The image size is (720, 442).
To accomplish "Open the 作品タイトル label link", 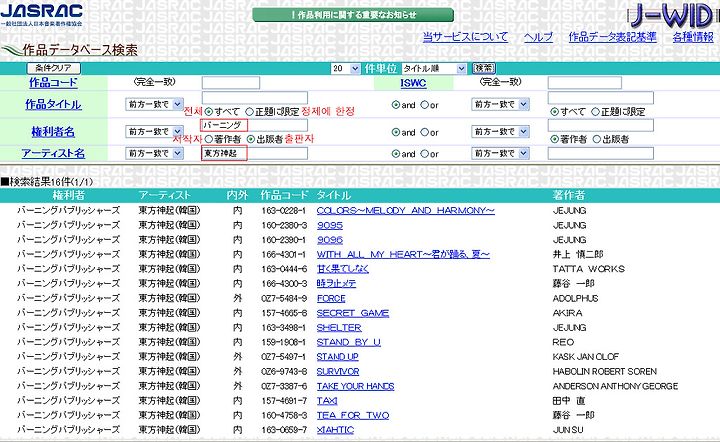I will pyautogui.click(x=53, y=105).
